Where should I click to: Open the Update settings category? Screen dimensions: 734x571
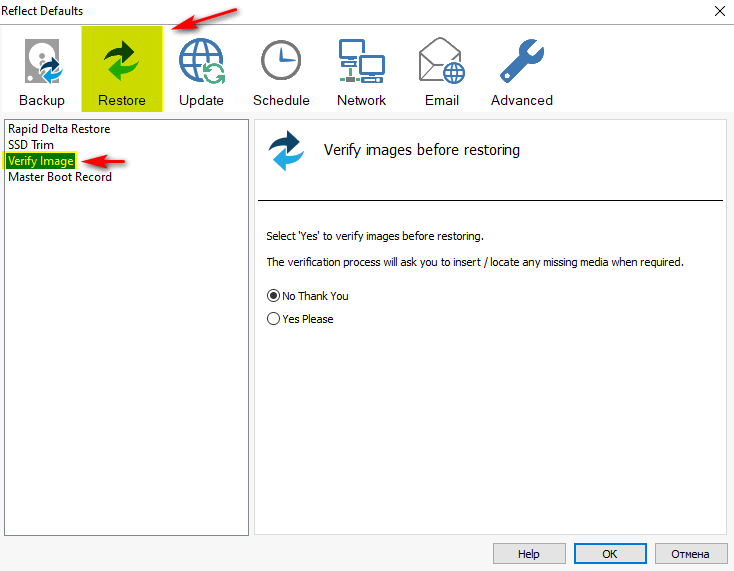[x=201, y=70]
